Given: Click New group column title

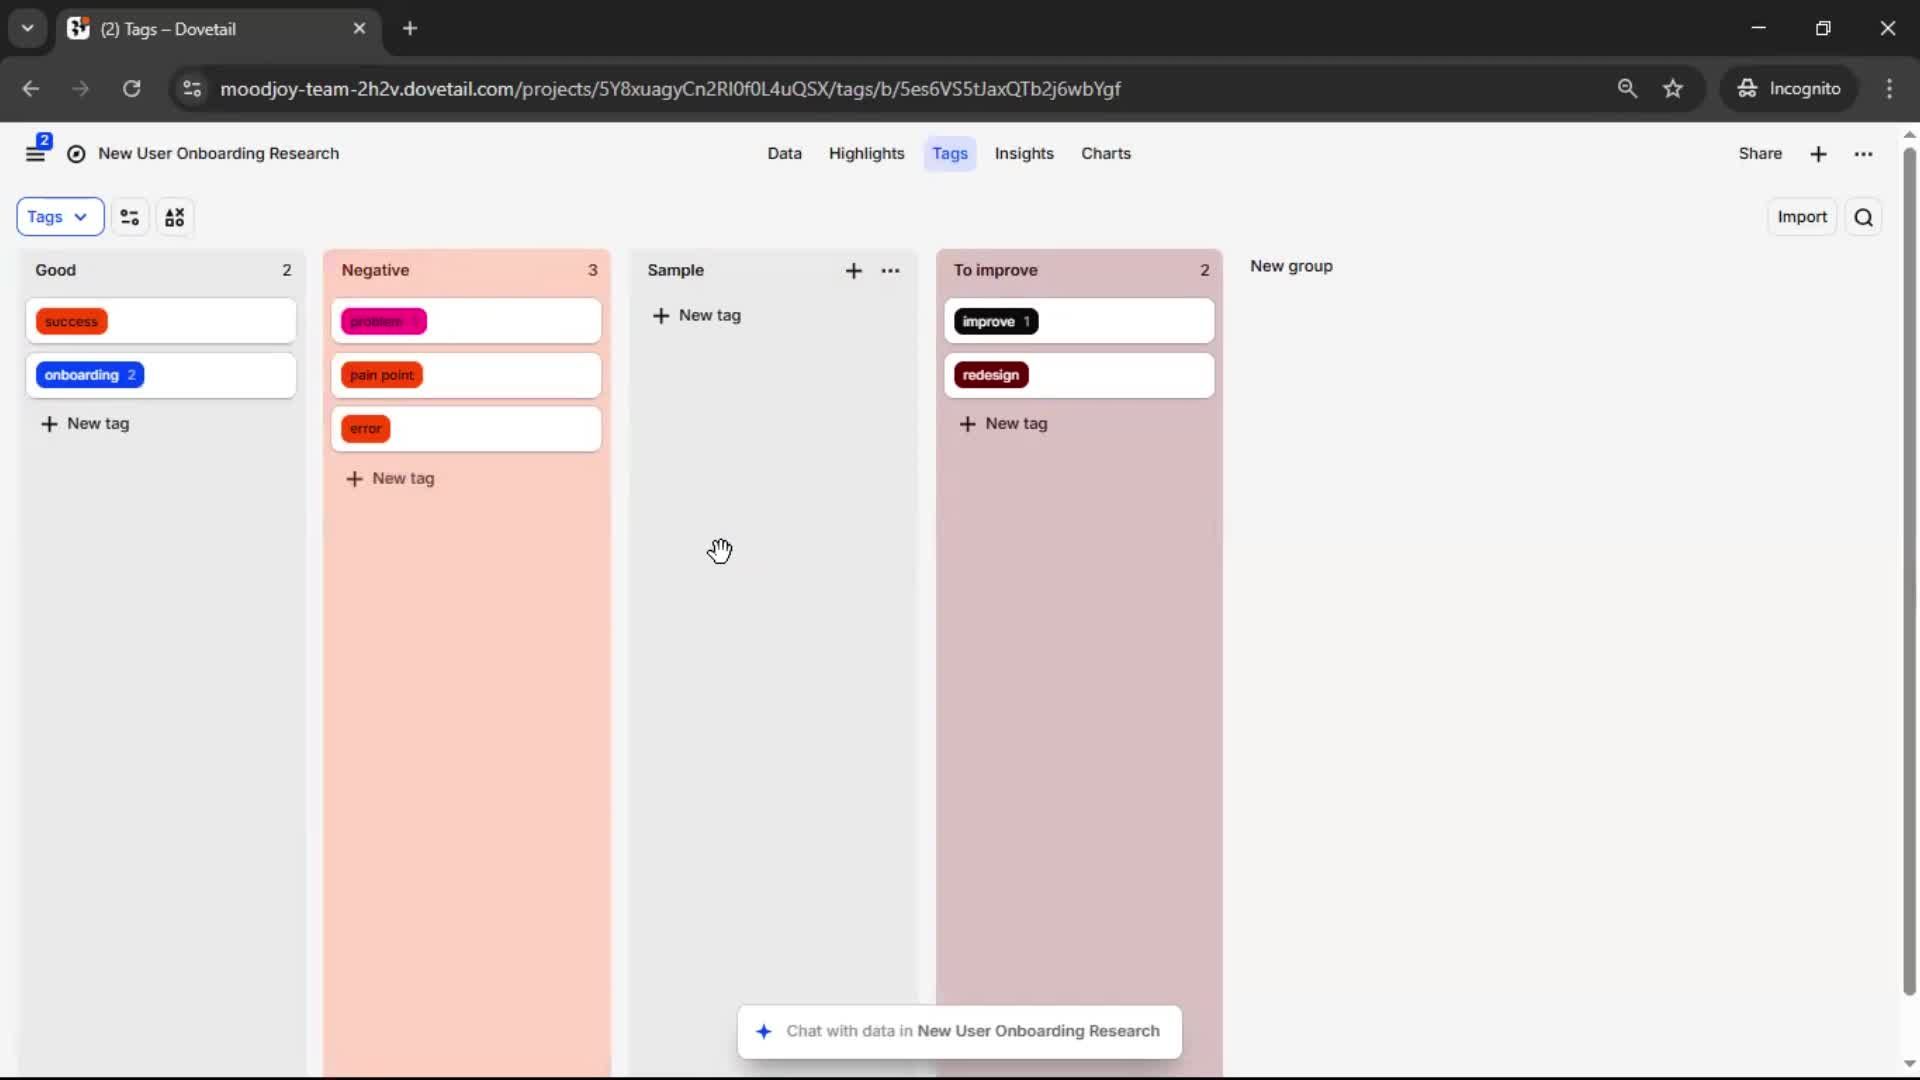Looking at the screenshot, I should point(1290,266).
